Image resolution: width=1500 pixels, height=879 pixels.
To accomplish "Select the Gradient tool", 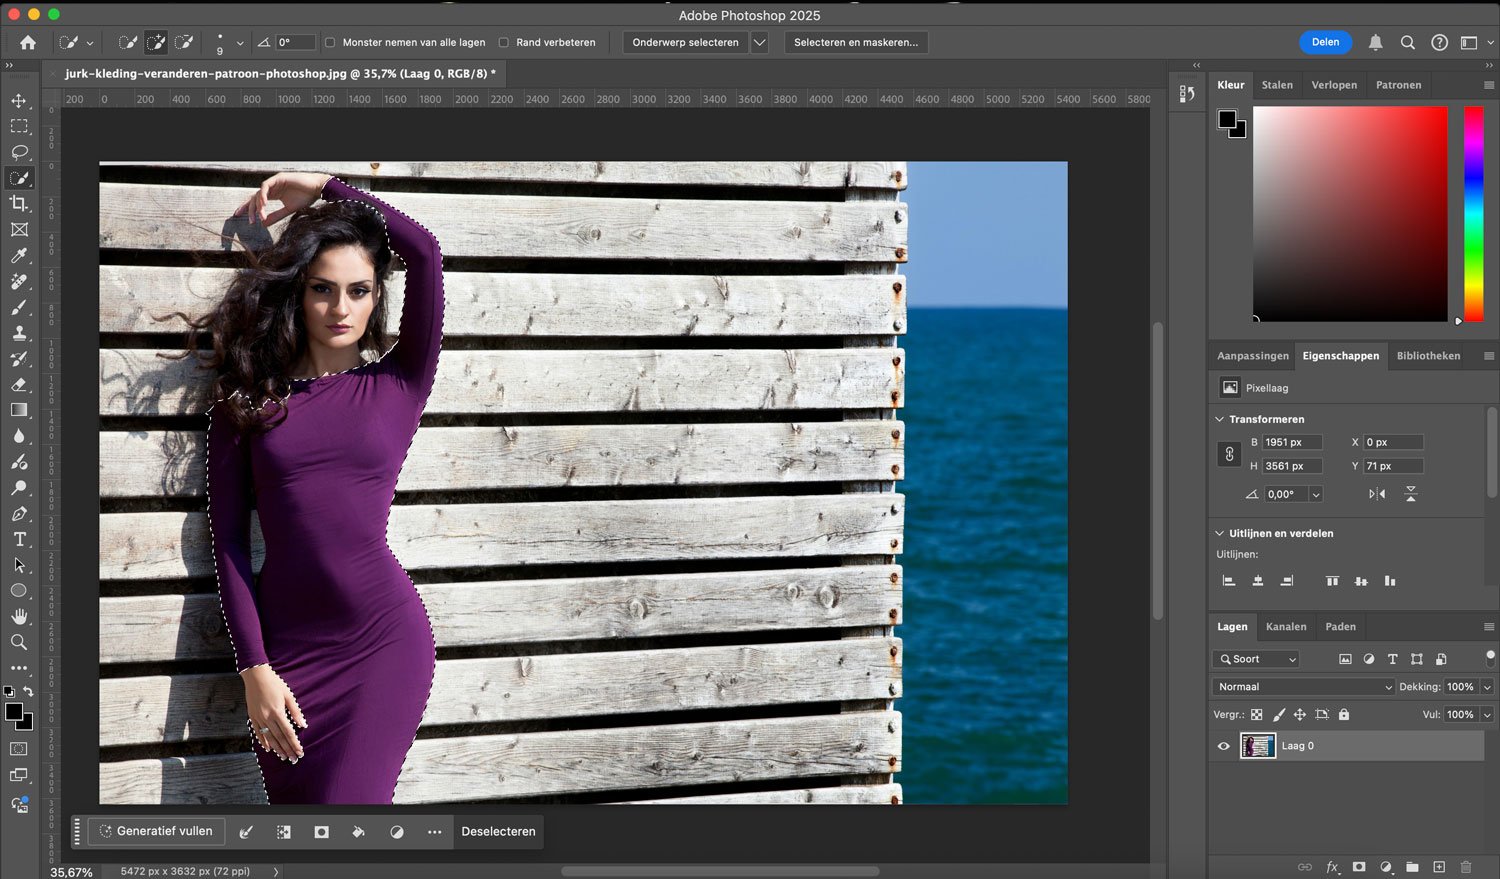I will [x=19, y=410].
